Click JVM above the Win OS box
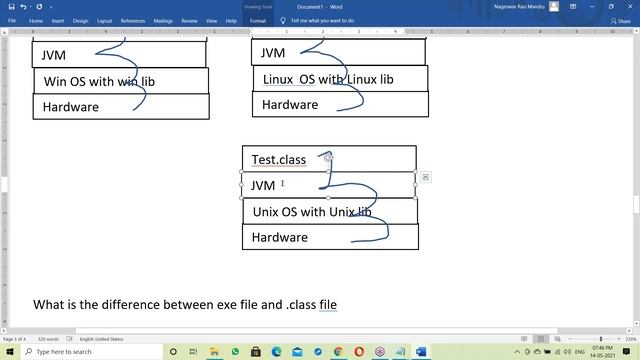 pyautogui.click(x=53, y=55)
